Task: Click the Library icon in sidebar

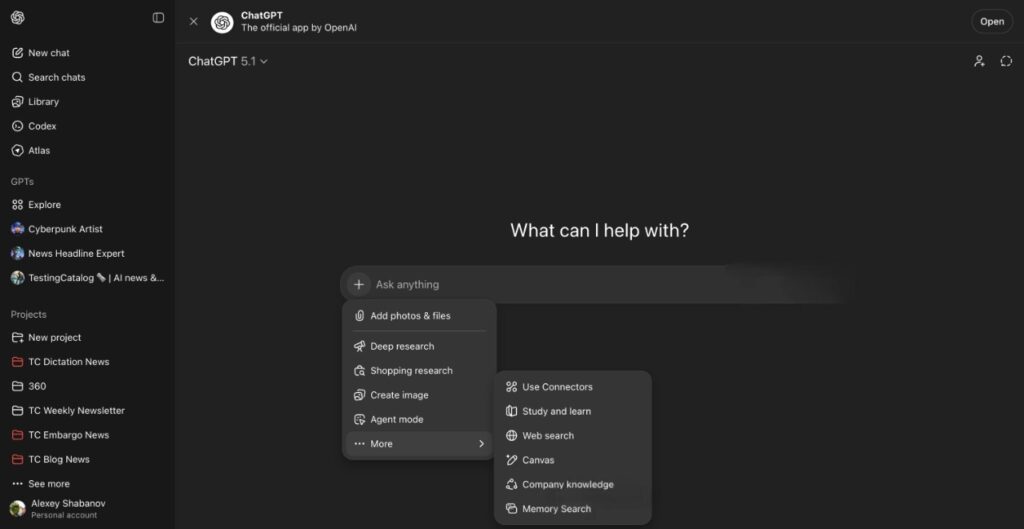Action: [18, 102]
